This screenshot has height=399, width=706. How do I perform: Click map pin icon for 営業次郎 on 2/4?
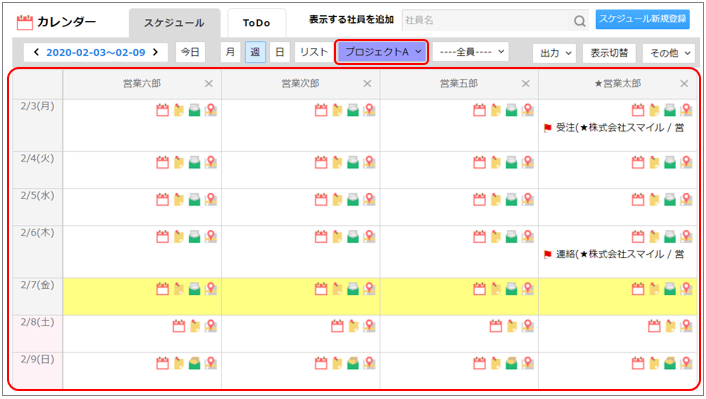(369, 162)
